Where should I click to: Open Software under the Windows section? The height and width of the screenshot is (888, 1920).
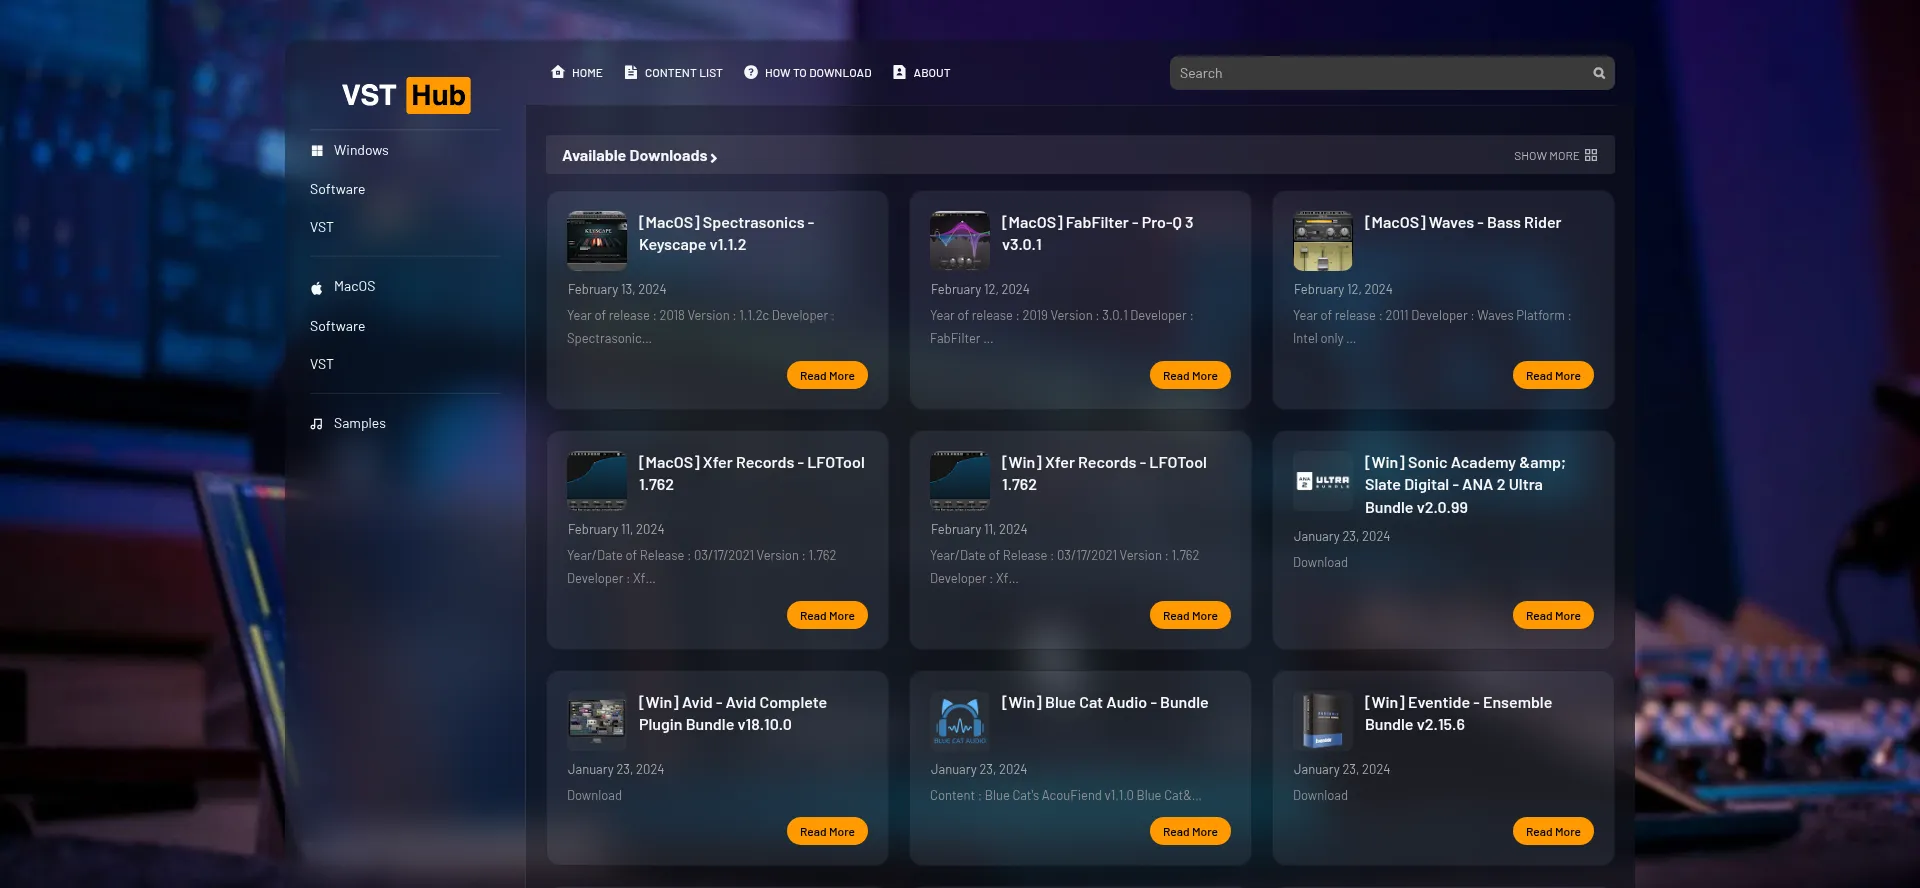[x=337, y=189]
